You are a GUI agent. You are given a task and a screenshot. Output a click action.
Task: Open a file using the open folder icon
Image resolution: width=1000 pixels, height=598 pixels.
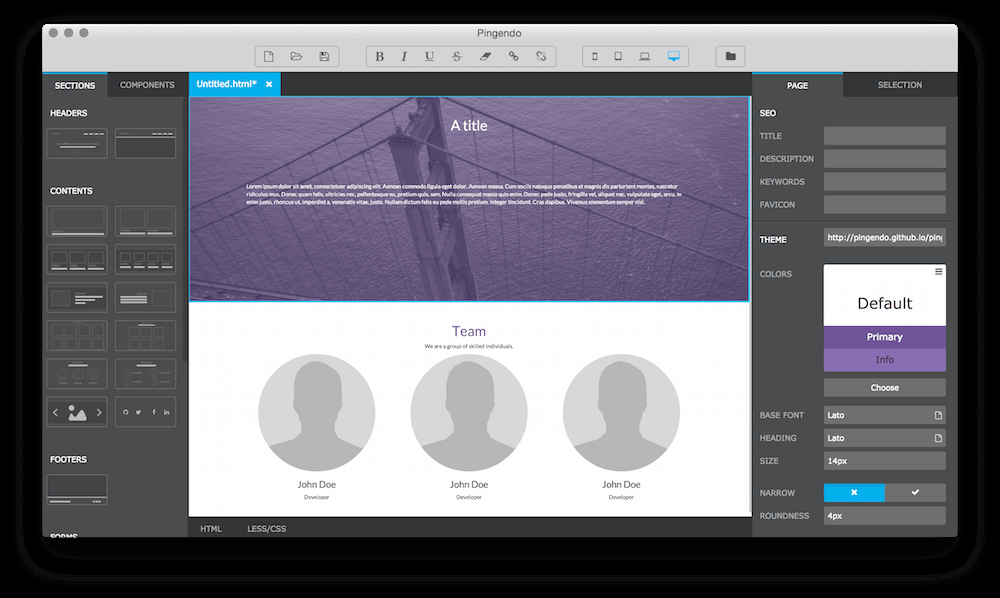click(297, 56)
